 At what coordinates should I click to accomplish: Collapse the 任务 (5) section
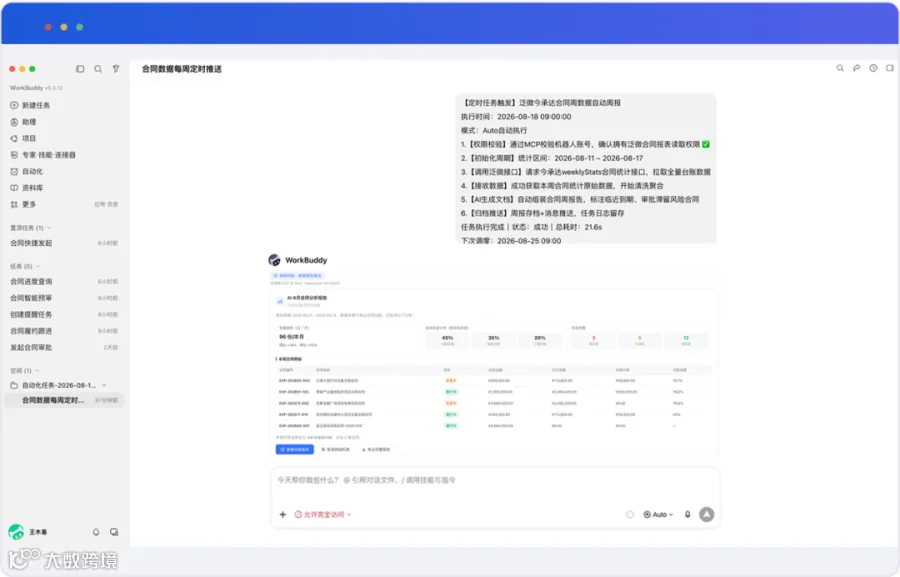[25, 266]
